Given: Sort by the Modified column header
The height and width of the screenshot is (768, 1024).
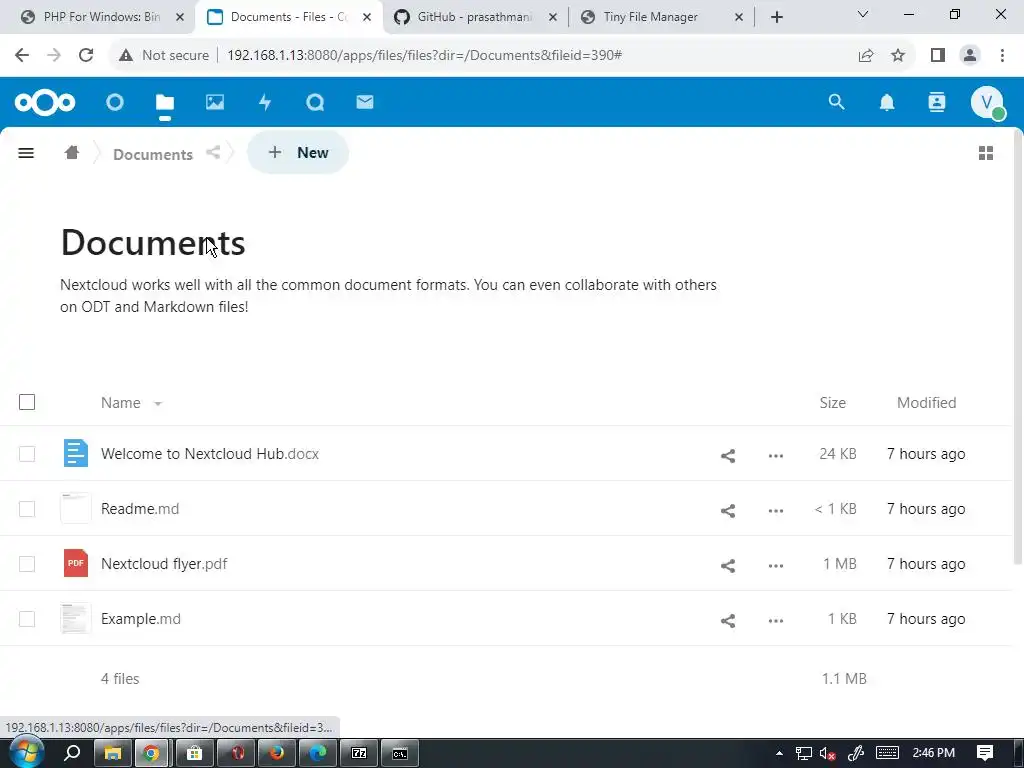Looking at the screenshot, I should [x=926, y=403].
